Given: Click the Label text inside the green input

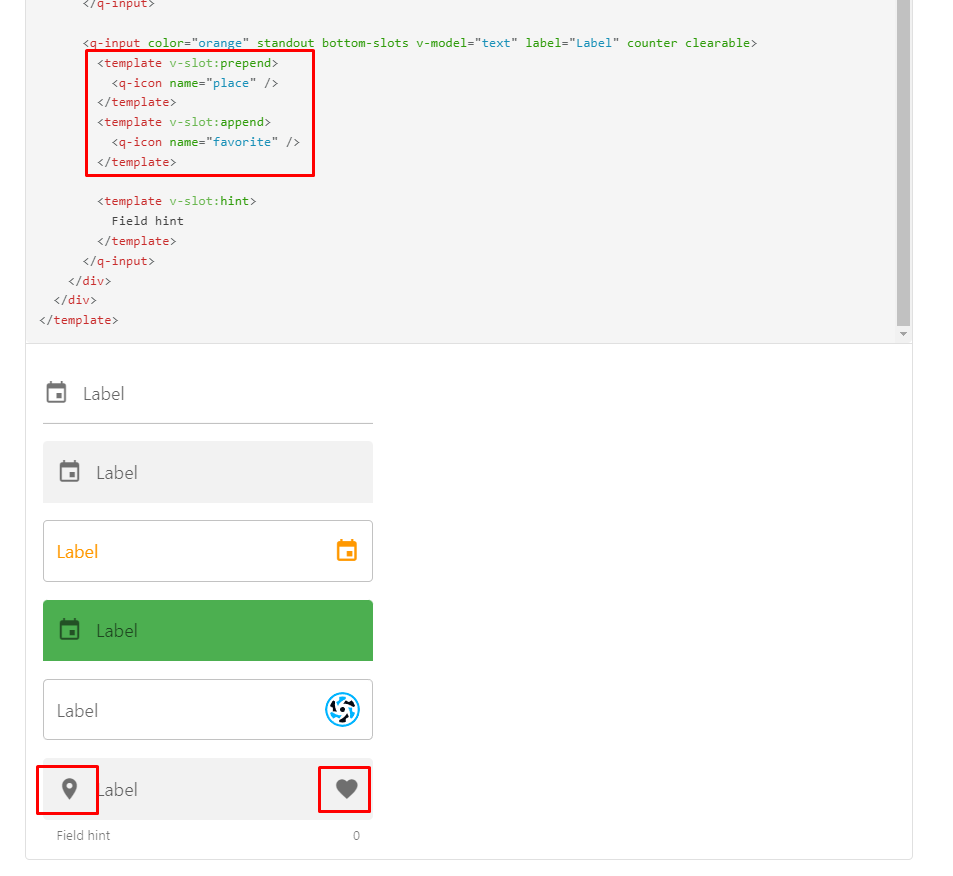Looking at the screenshot, I should tap(117, 630).
